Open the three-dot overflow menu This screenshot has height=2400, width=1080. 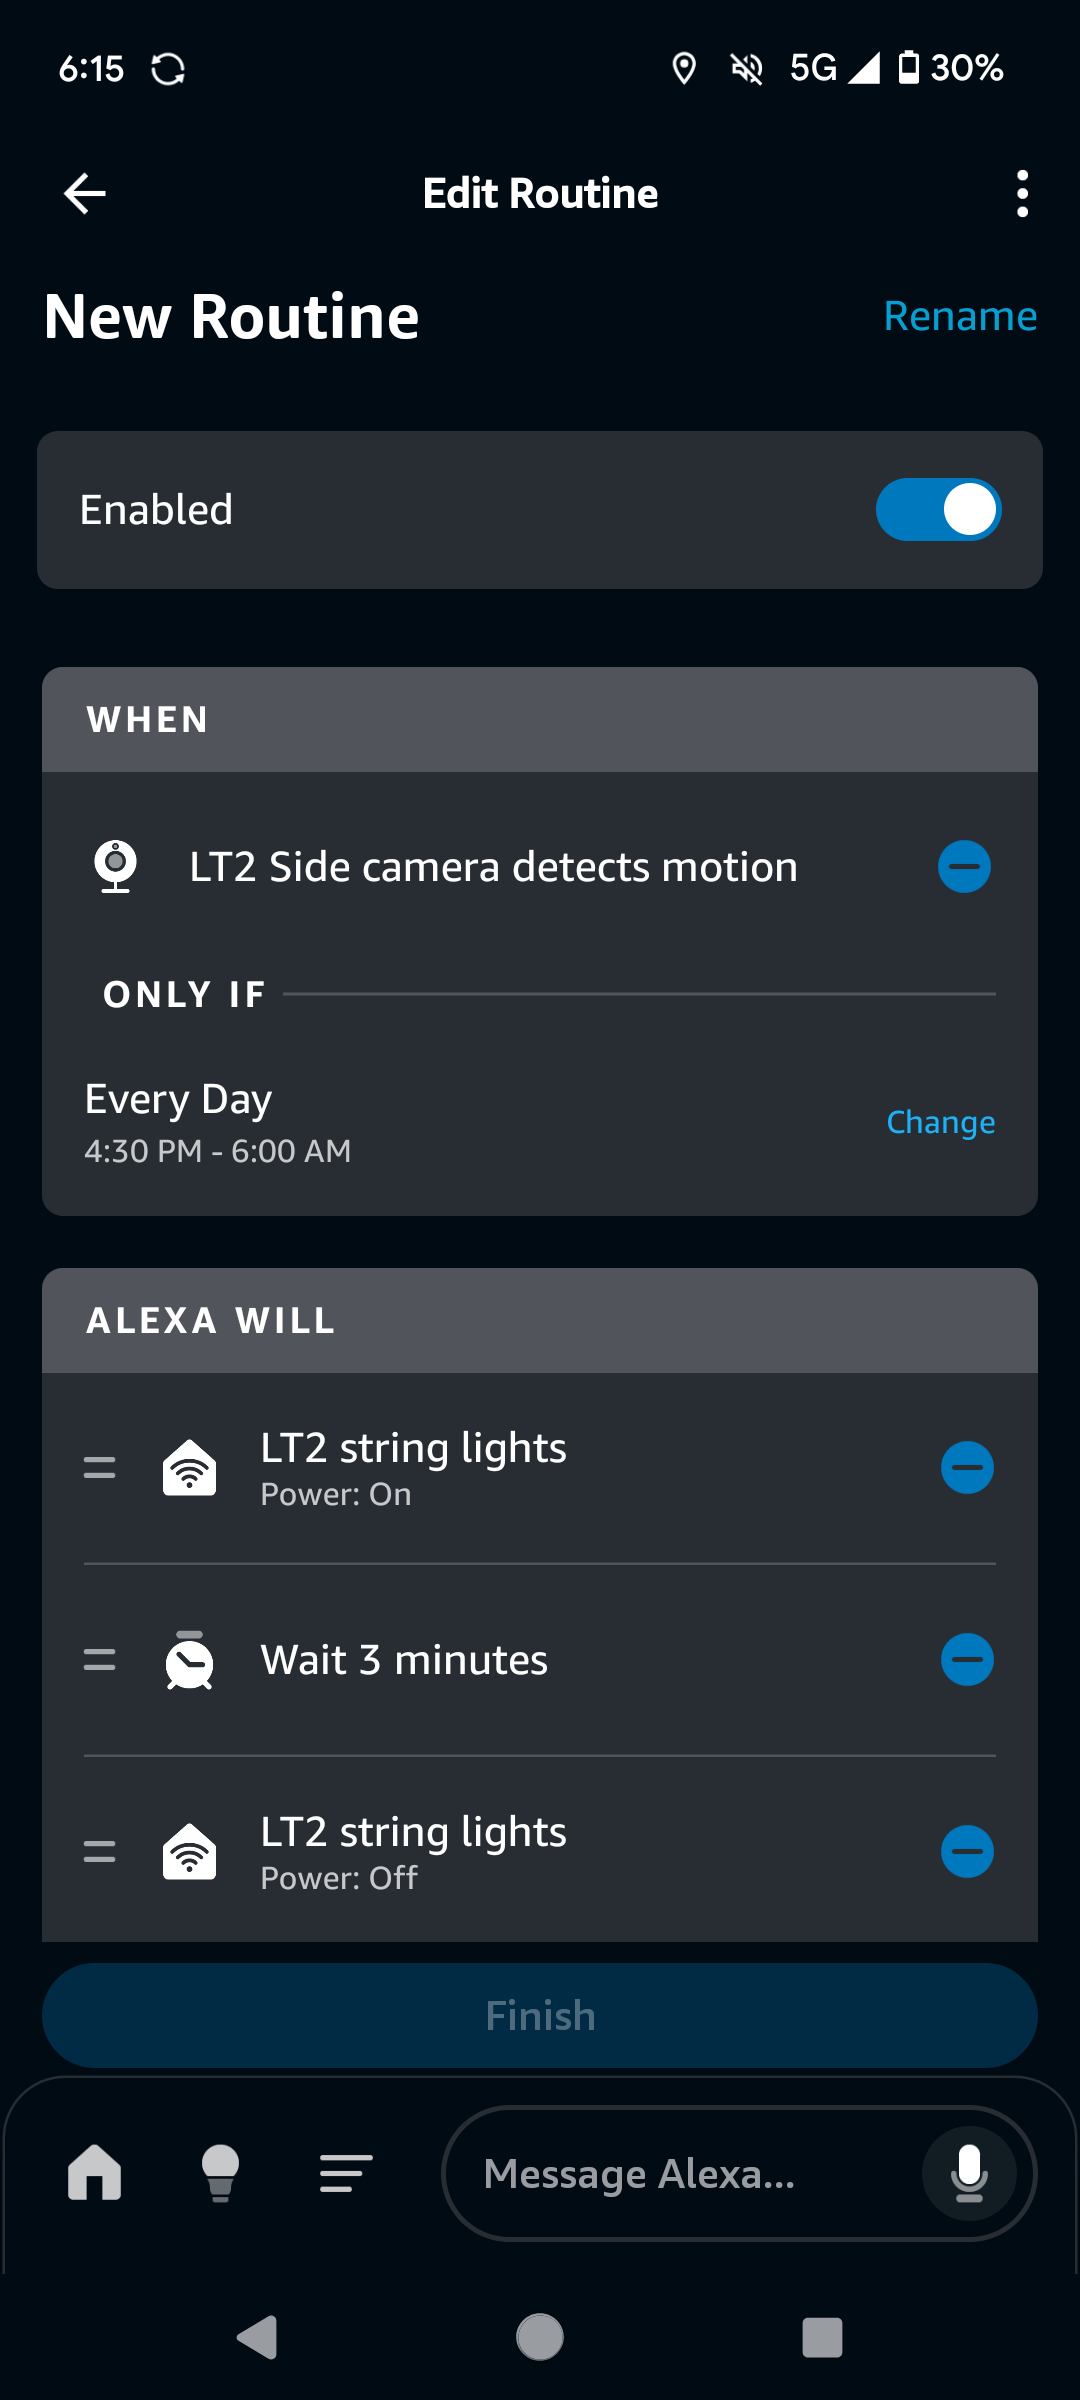1021,193
